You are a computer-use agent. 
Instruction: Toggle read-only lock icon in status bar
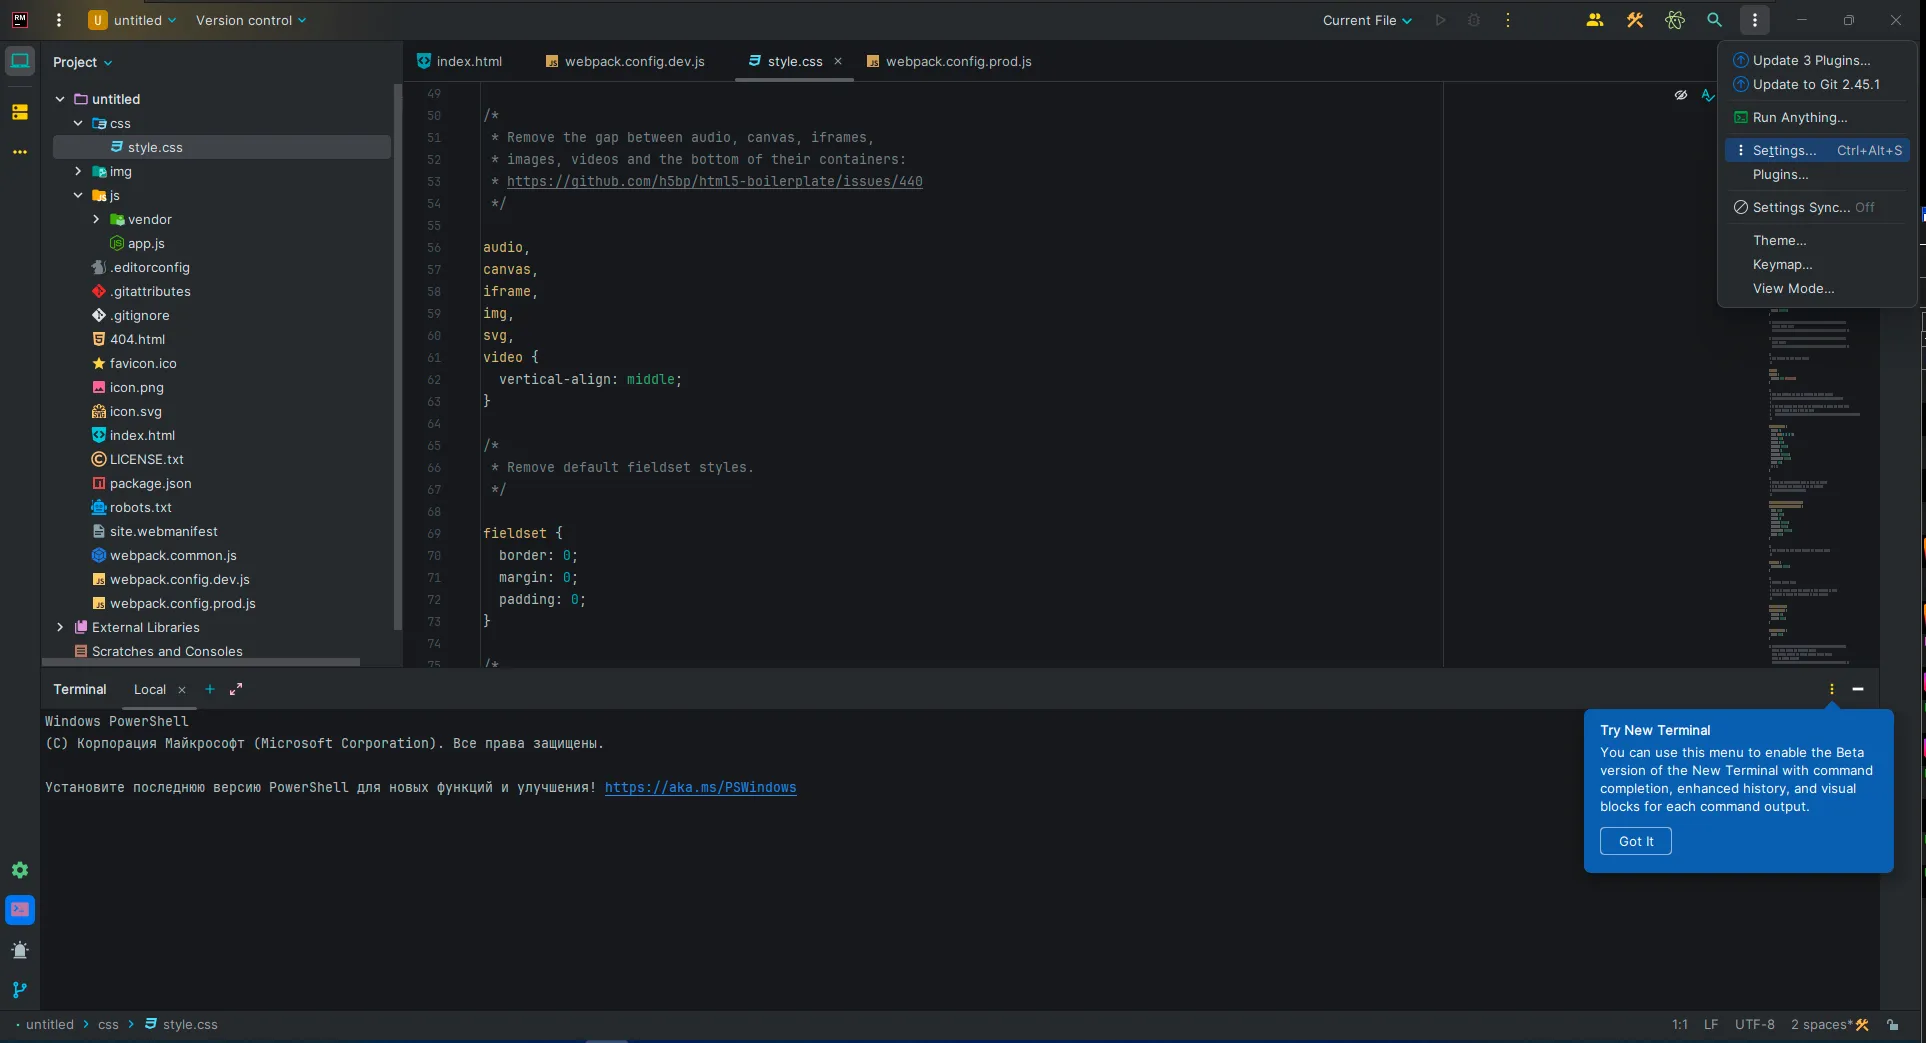pyautogui.click(x=1892, y=1024)
